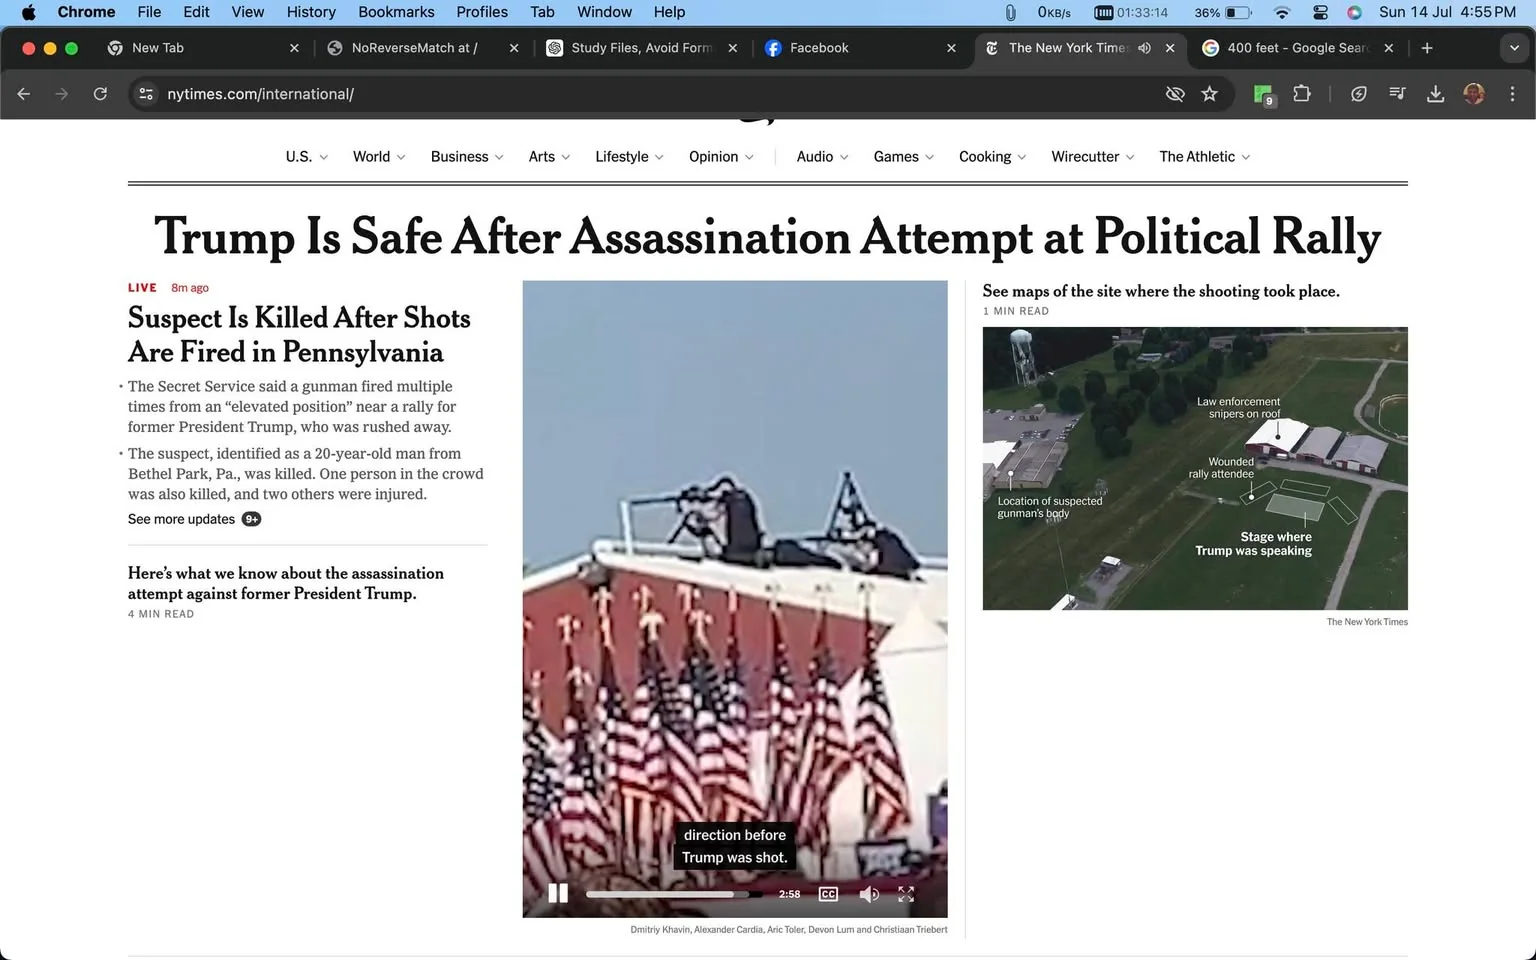The image size is (1536, 960).
Task: Open the Bookmarks menu
Action: click(x=396, y=12)
